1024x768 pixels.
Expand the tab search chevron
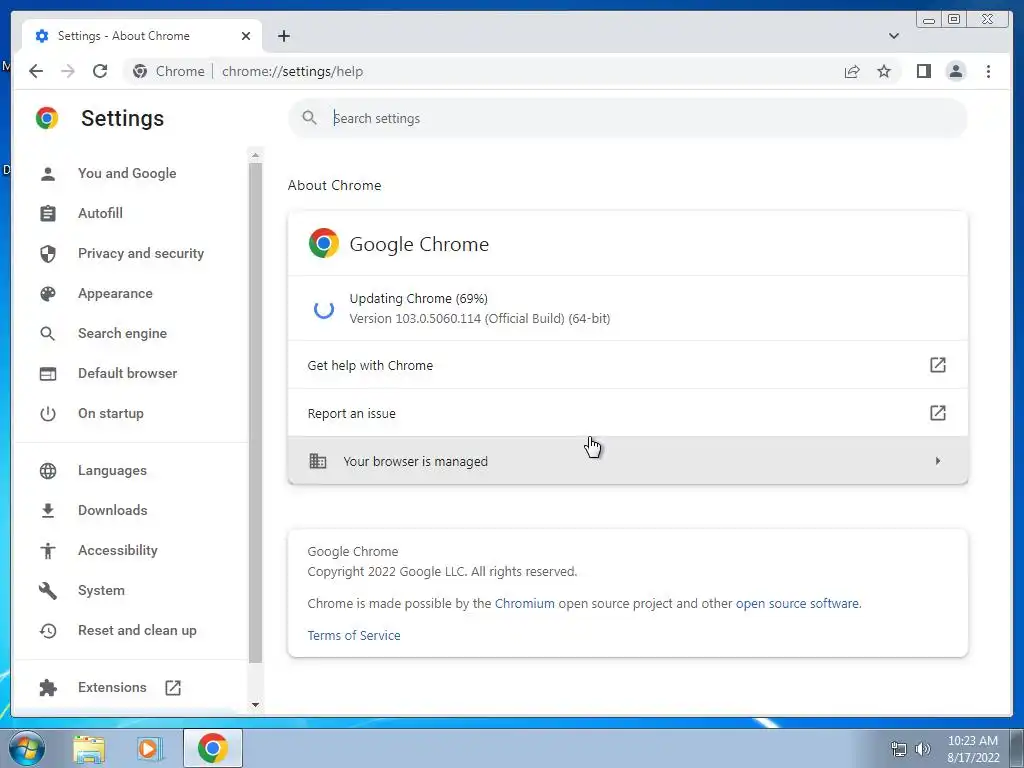coord(893,36)
